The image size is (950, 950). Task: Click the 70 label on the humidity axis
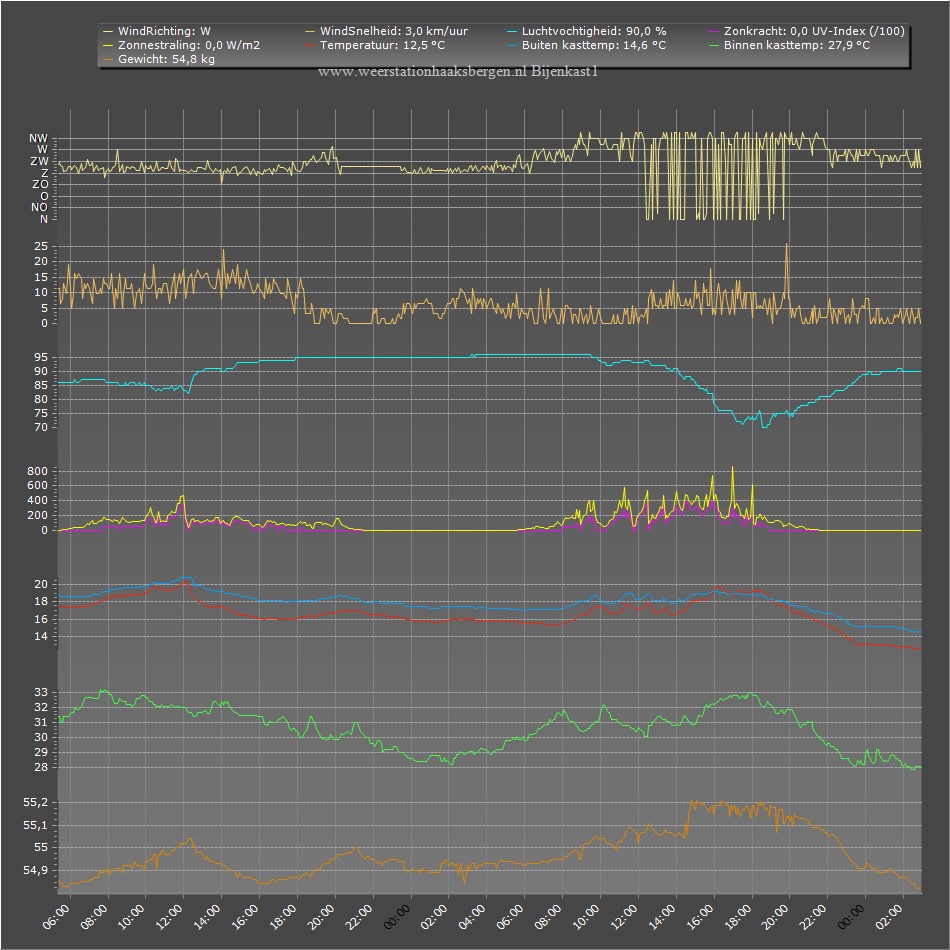click(x=41, y=427)
